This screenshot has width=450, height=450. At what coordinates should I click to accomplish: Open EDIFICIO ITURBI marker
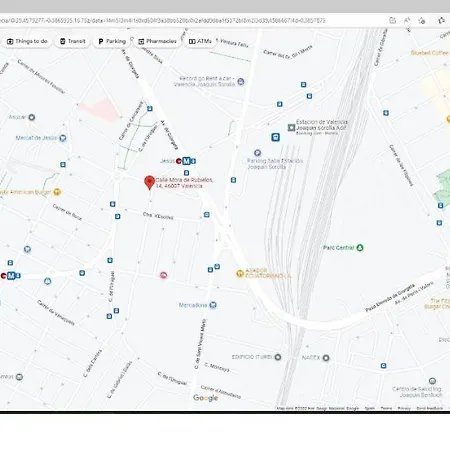[x=277, y=357]
